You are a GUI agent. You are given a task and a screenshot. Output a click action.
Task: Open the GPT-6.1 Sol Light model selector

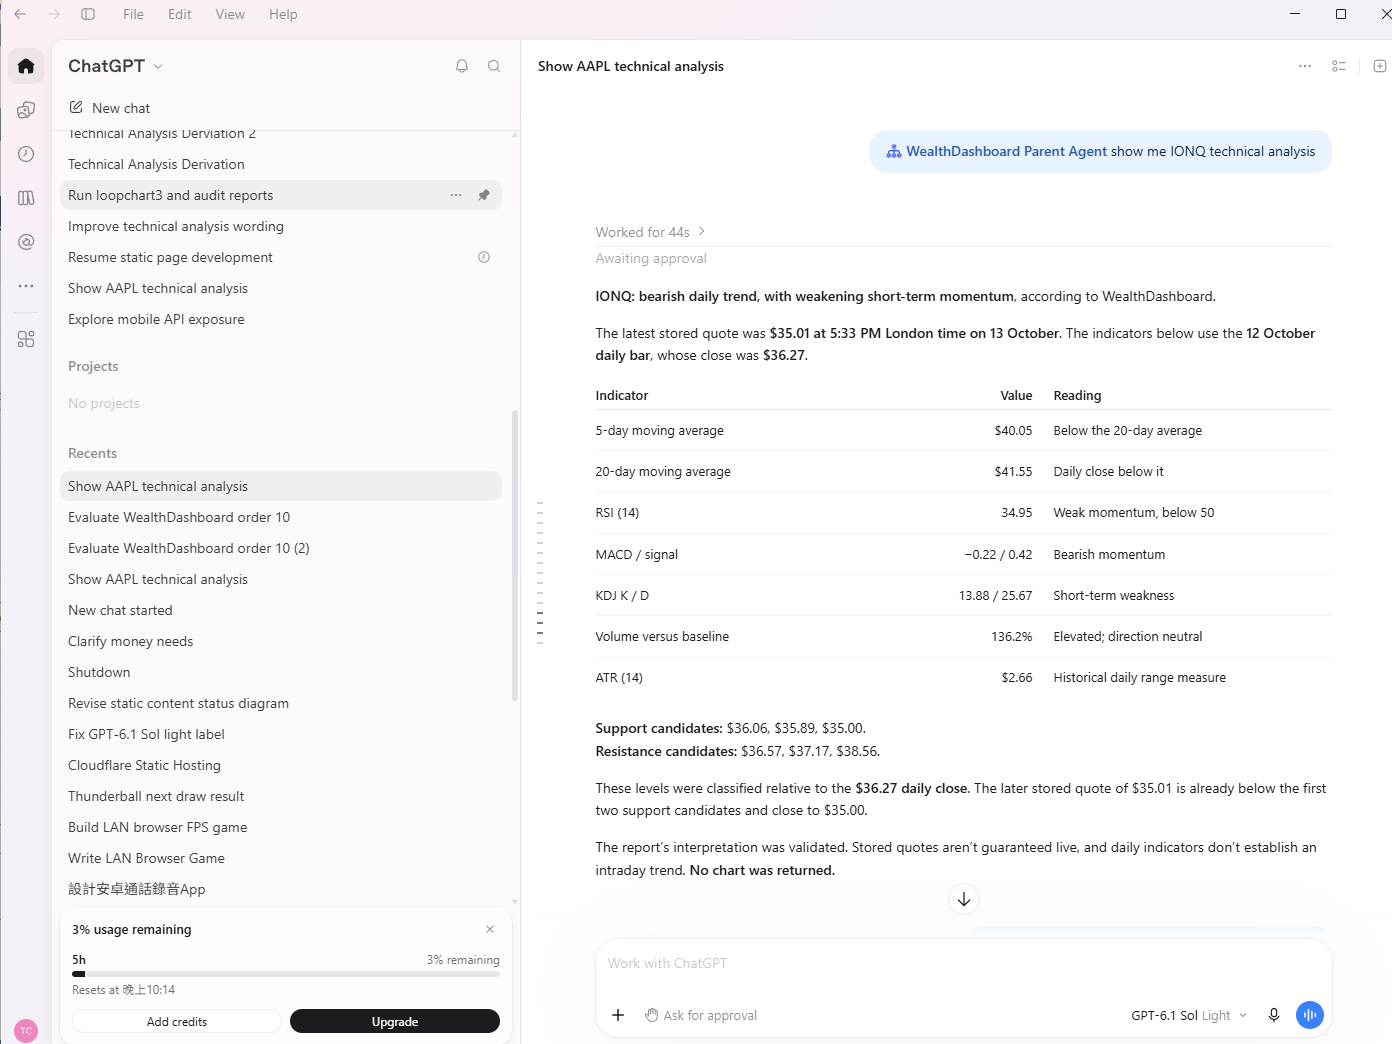[x=1189, y=1015]
